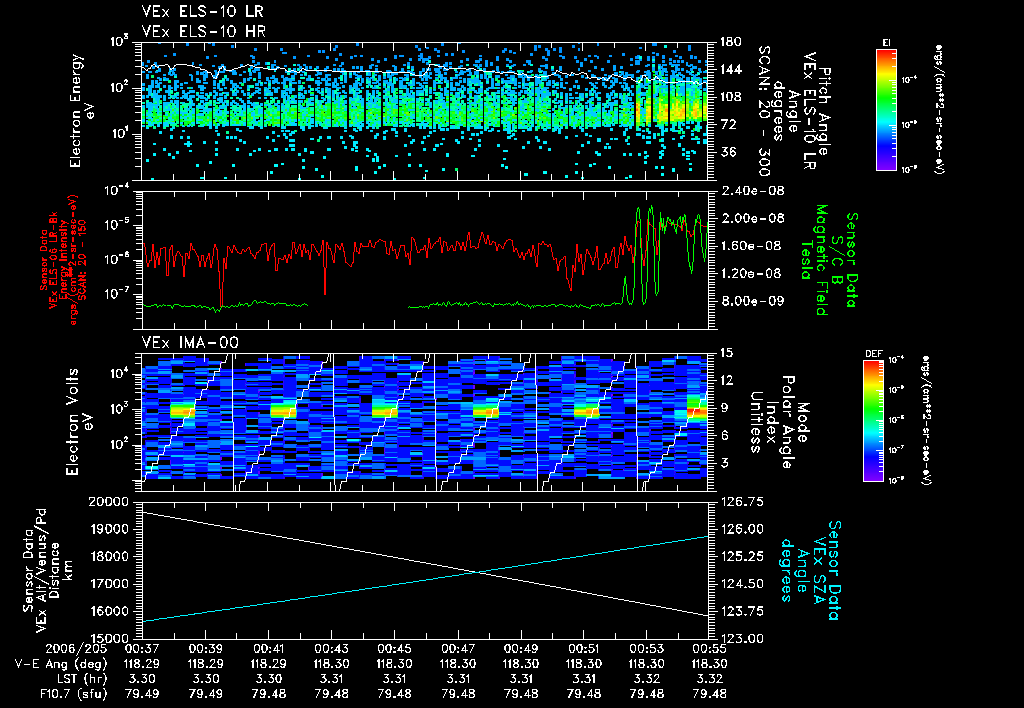Click the "Pitch Angle" axis label
The image size is (1024, 708).
[825, 110]
